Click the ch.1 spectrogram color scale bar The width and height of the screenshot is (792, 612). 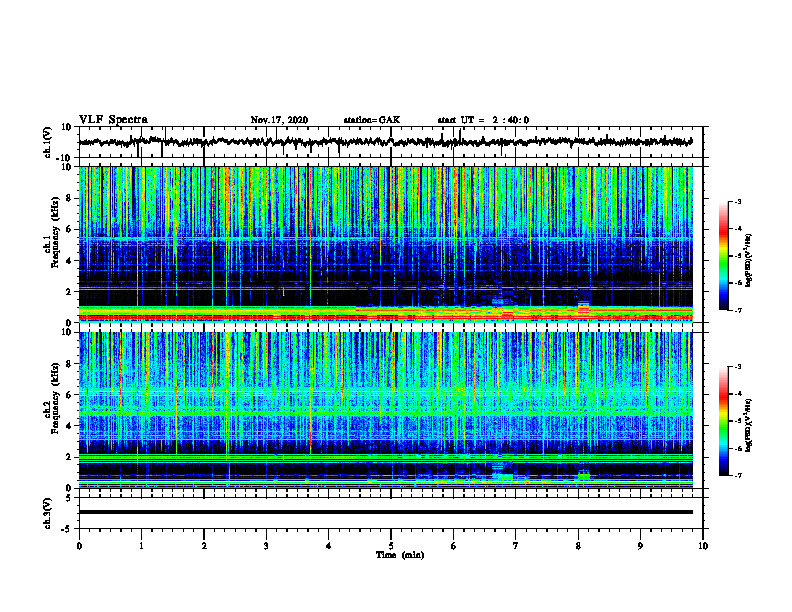723,256
